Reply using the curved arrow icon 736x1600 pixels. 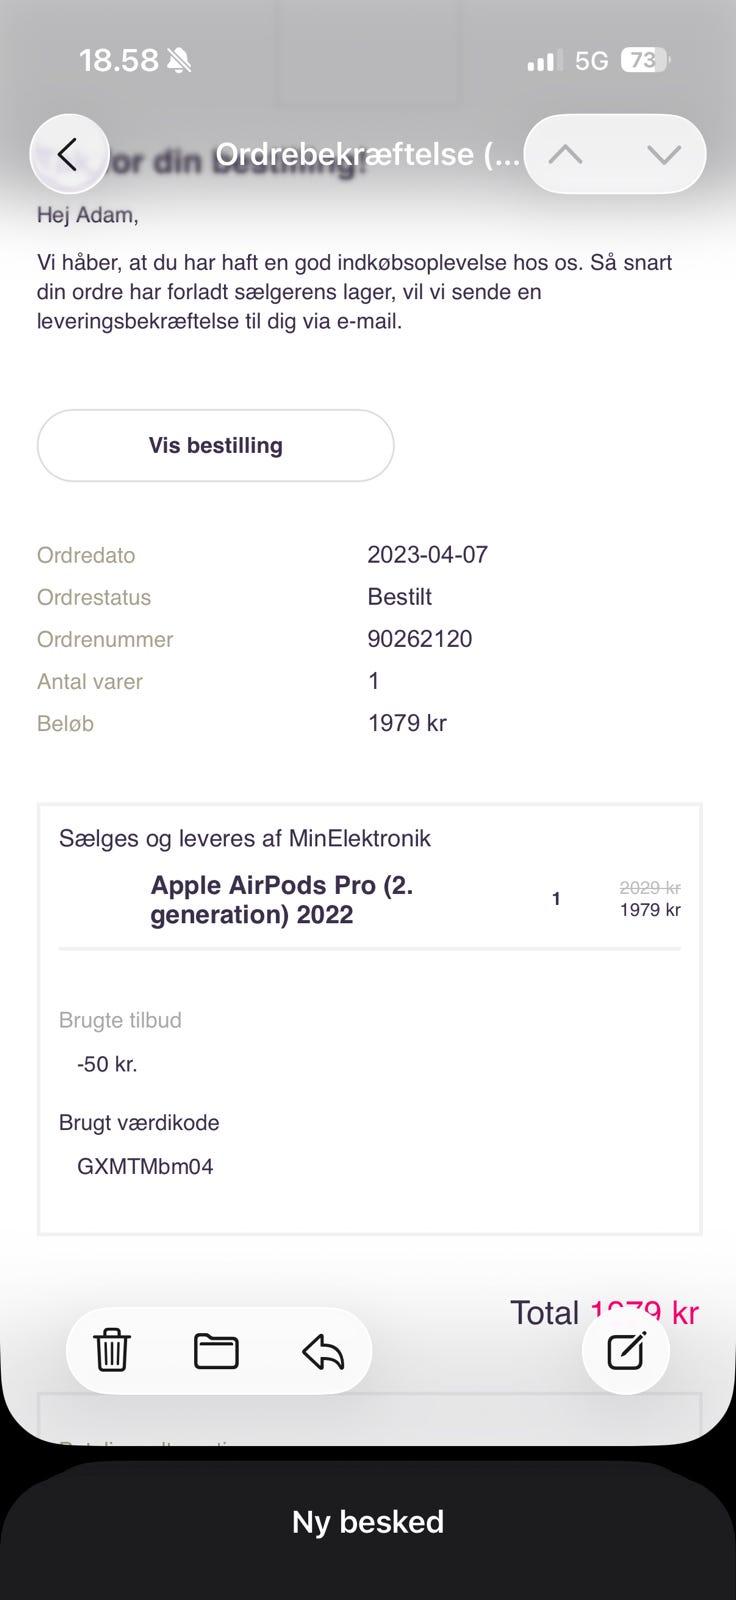coord(323,1352)
